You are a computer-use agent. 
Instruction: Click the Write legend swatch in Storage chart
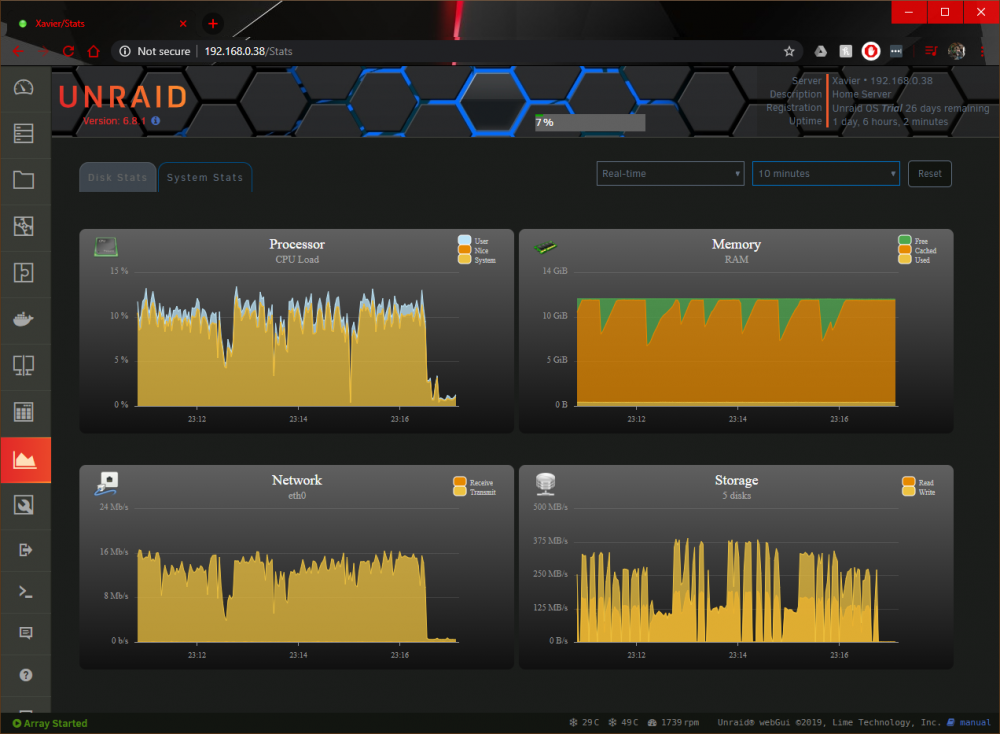[909, 491]
